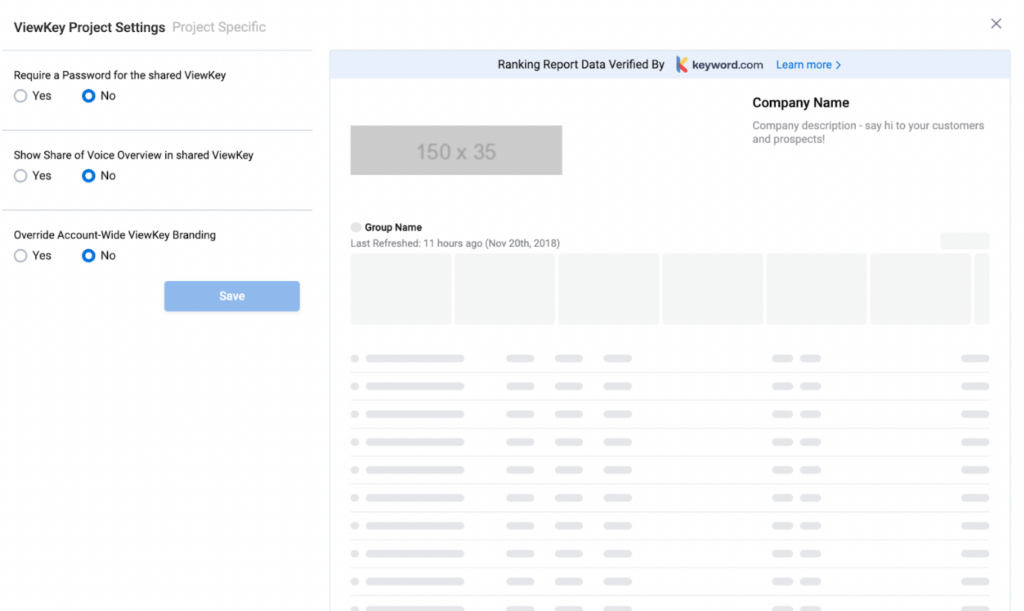Click the 150 x 35 logo placeholder
Viewport: 1024px width, 611px height.
(456, 149)
